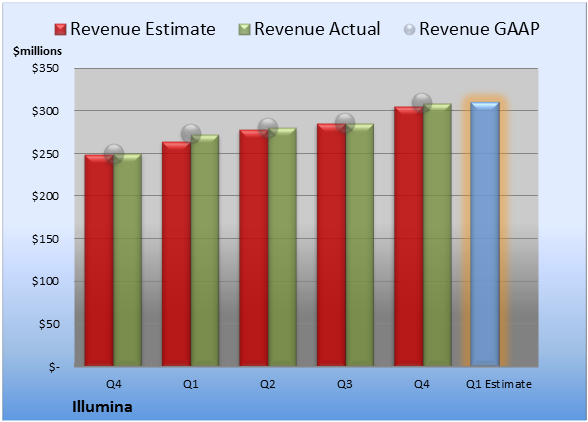Click the 'Q3' quarter label
Screen dimensions: 588x422
coord(345,384)
